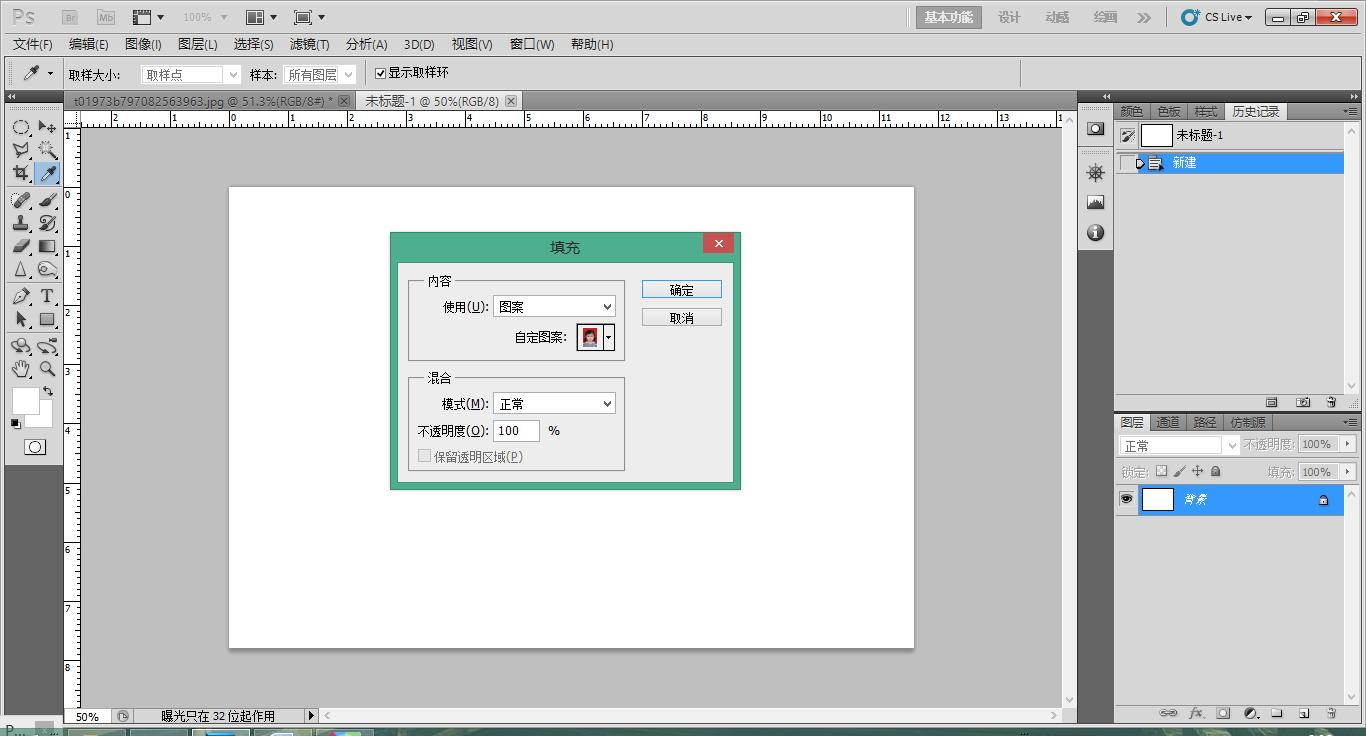
Task: Select the Clone Stamp tool
Action: pos(20,223)
